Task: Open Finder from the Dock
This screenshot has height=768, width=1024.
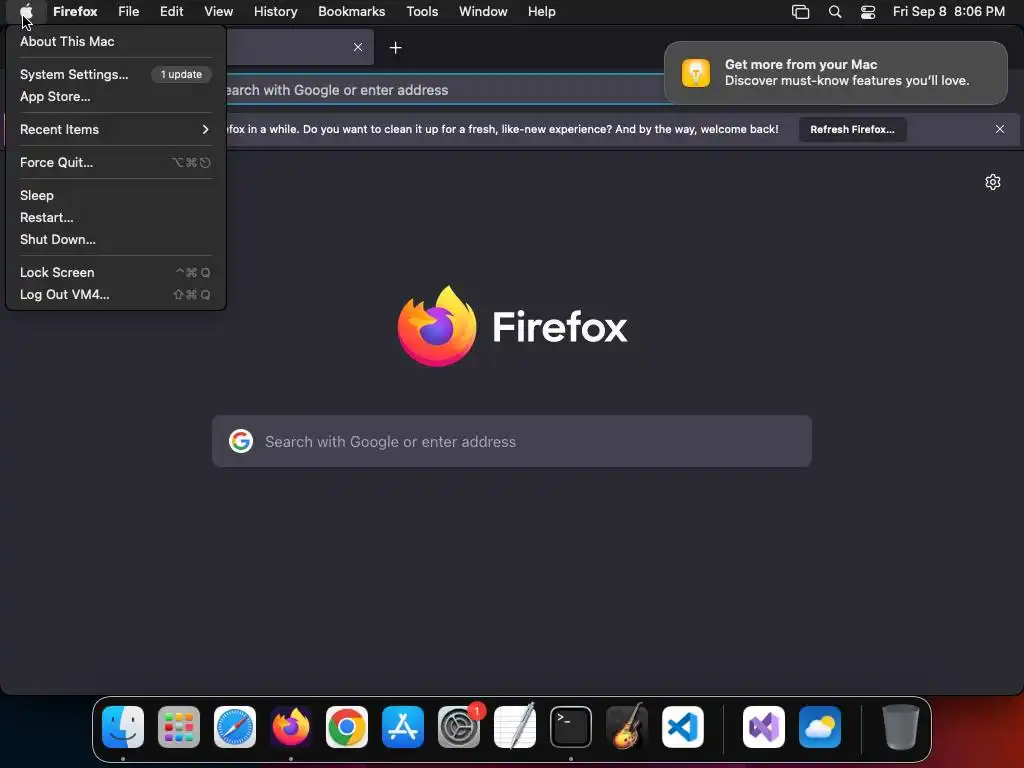Action: [123, 727]
